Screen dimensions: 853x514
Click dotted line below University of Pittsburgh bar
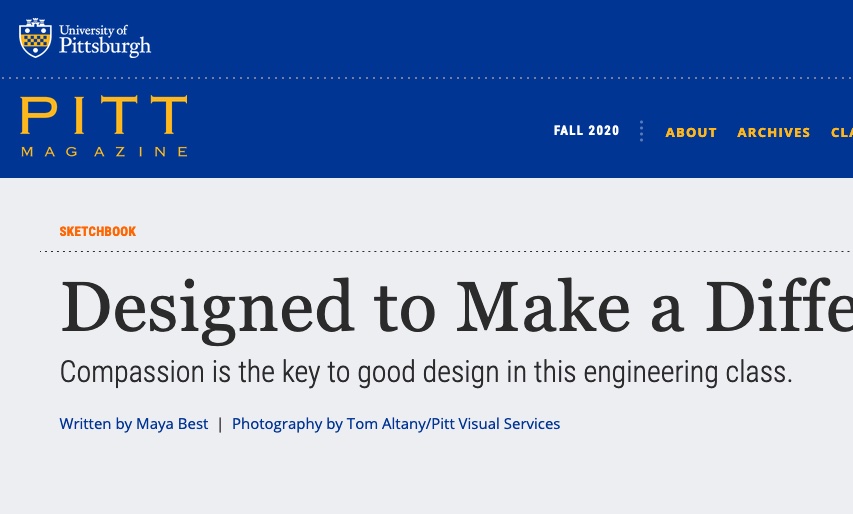point(426,78)
